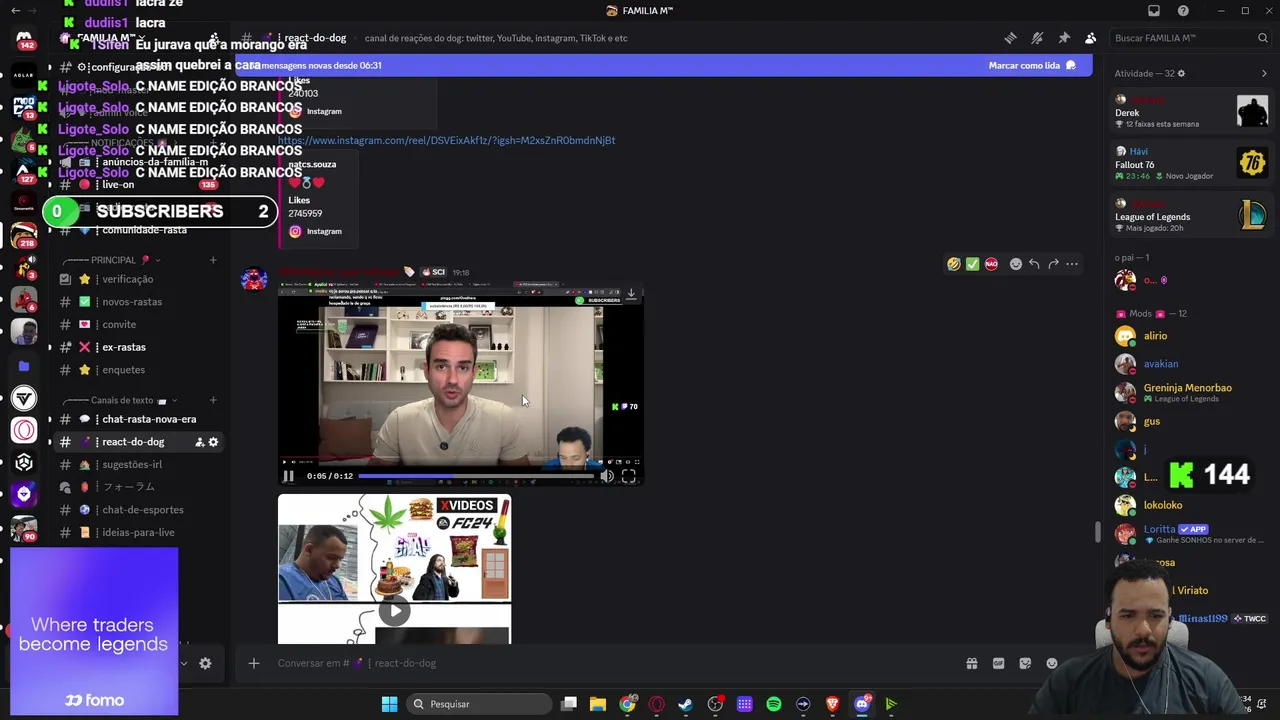Viewport: 1280px width, 720px height.
Task: Select member alirio in Mods list
Action: pos(1190,336)
